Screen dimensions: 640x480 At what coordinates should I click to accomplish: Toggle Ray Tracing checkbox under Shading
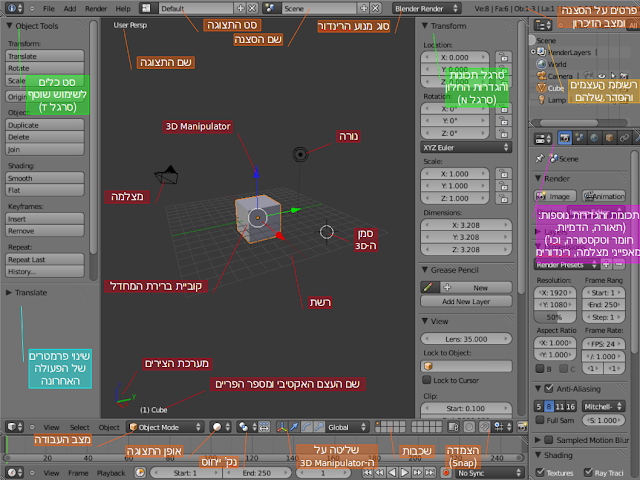point(588,472)
